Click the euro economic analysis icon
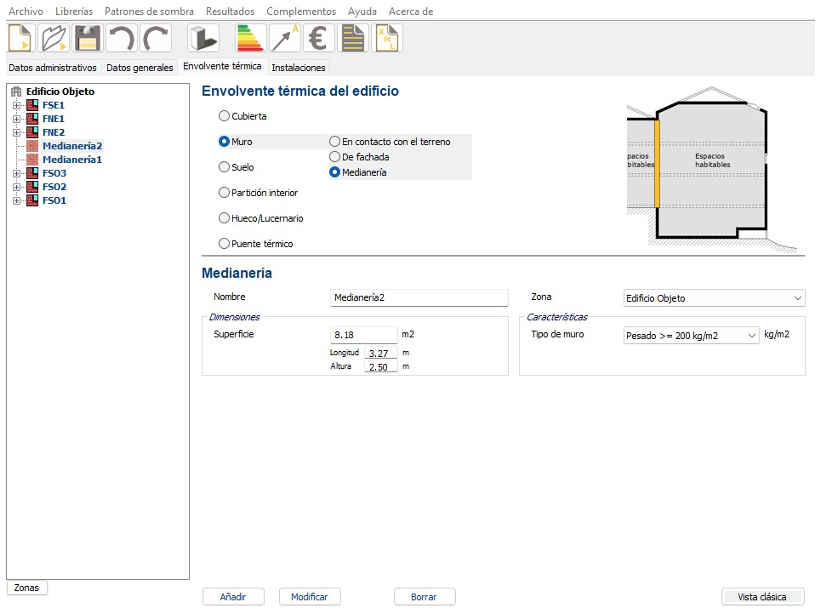This screenshot has height=613, width=820. point(318,39)
